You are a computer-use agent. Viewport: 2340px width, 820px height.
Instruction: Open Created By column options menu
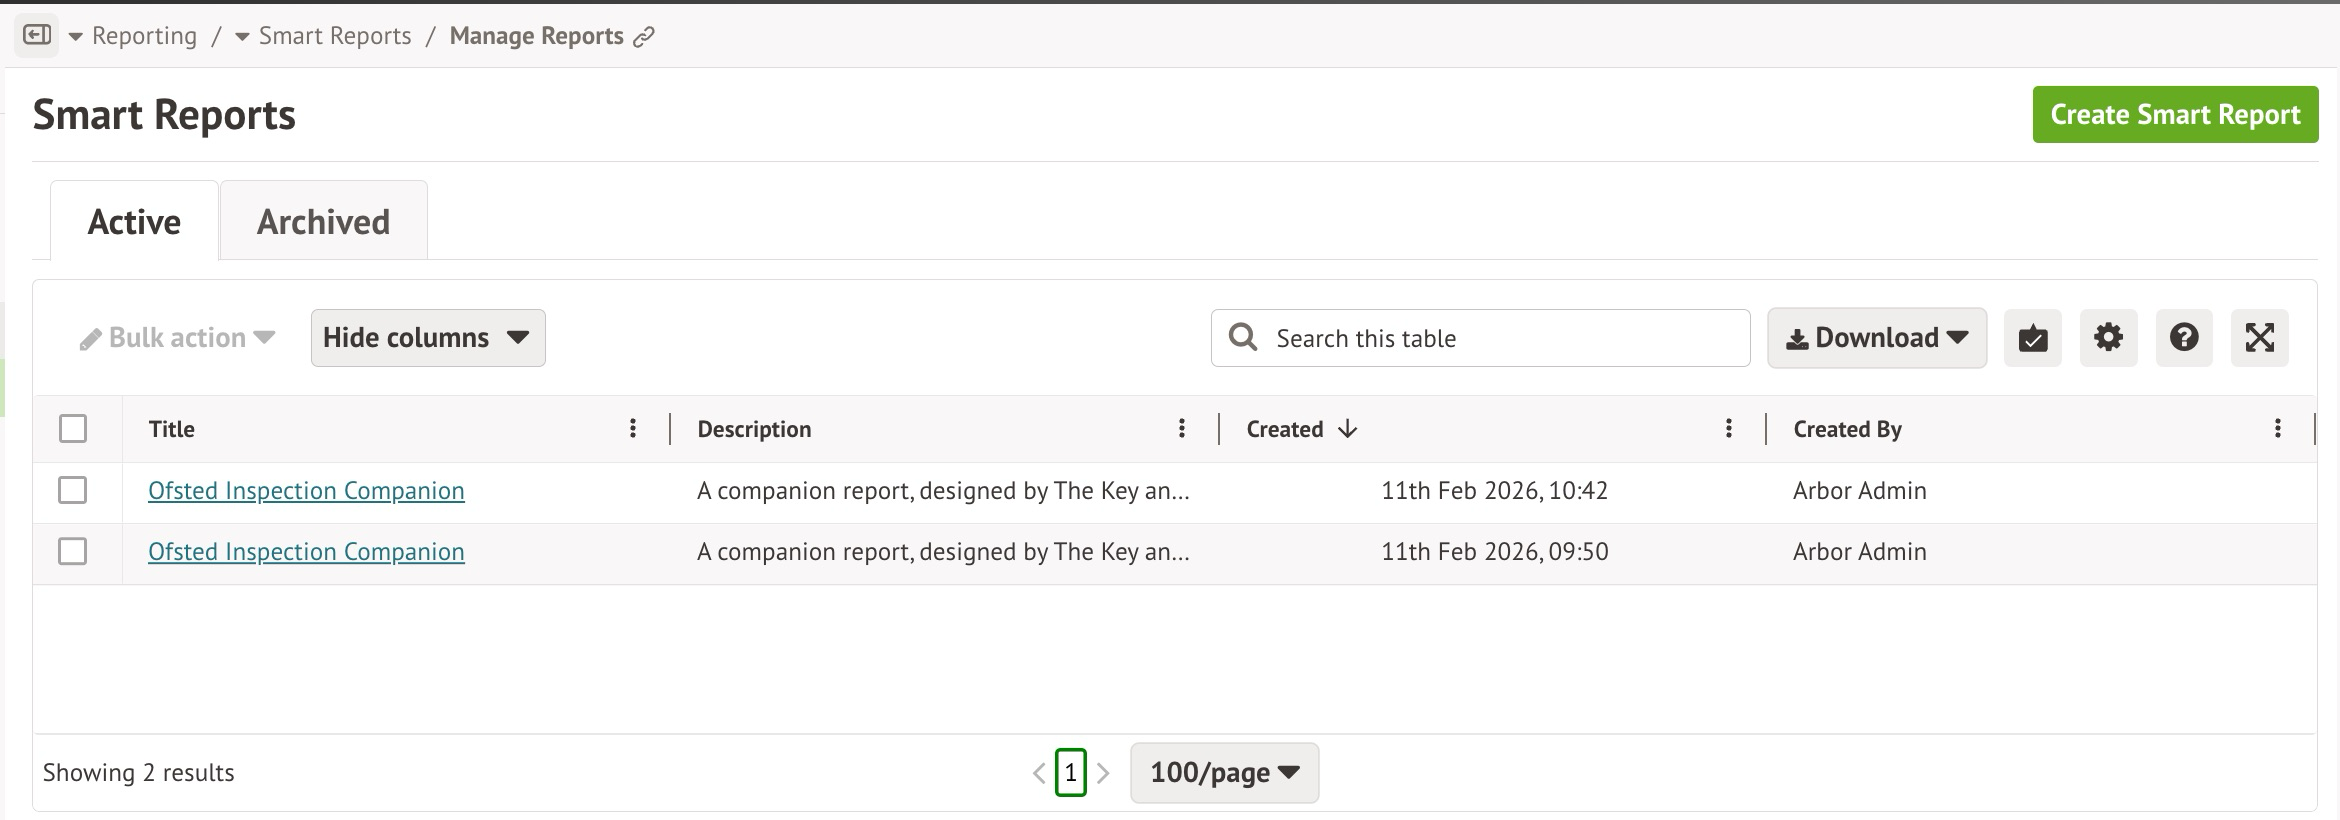pos(2277,429)
